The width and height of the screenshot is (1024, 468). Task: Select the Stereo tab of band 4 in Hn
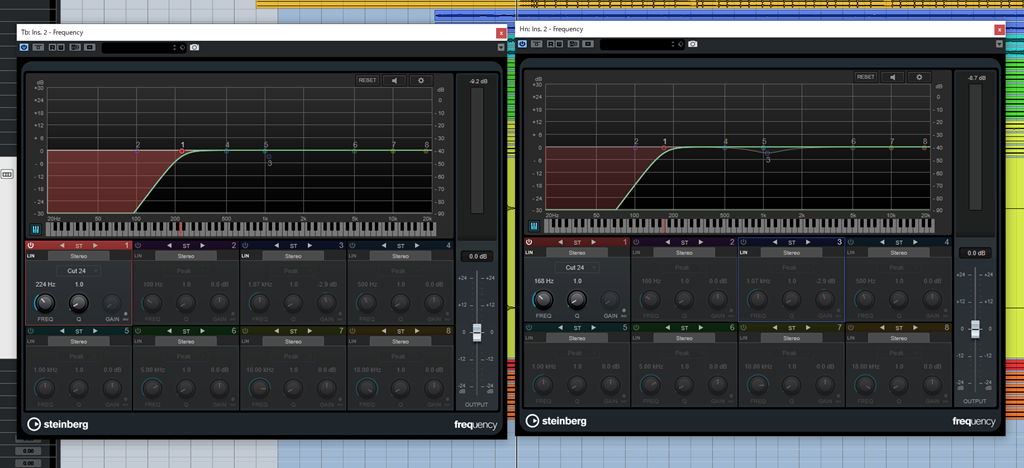(898, 256)
